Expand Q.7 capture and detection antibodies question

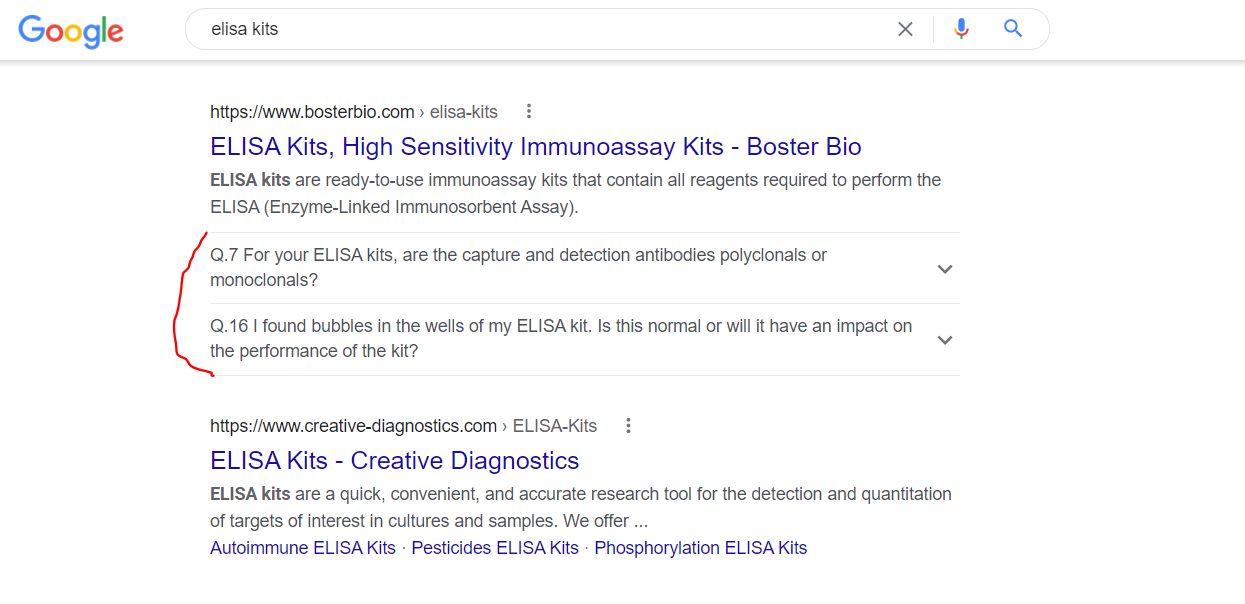[x=945, y=269]
